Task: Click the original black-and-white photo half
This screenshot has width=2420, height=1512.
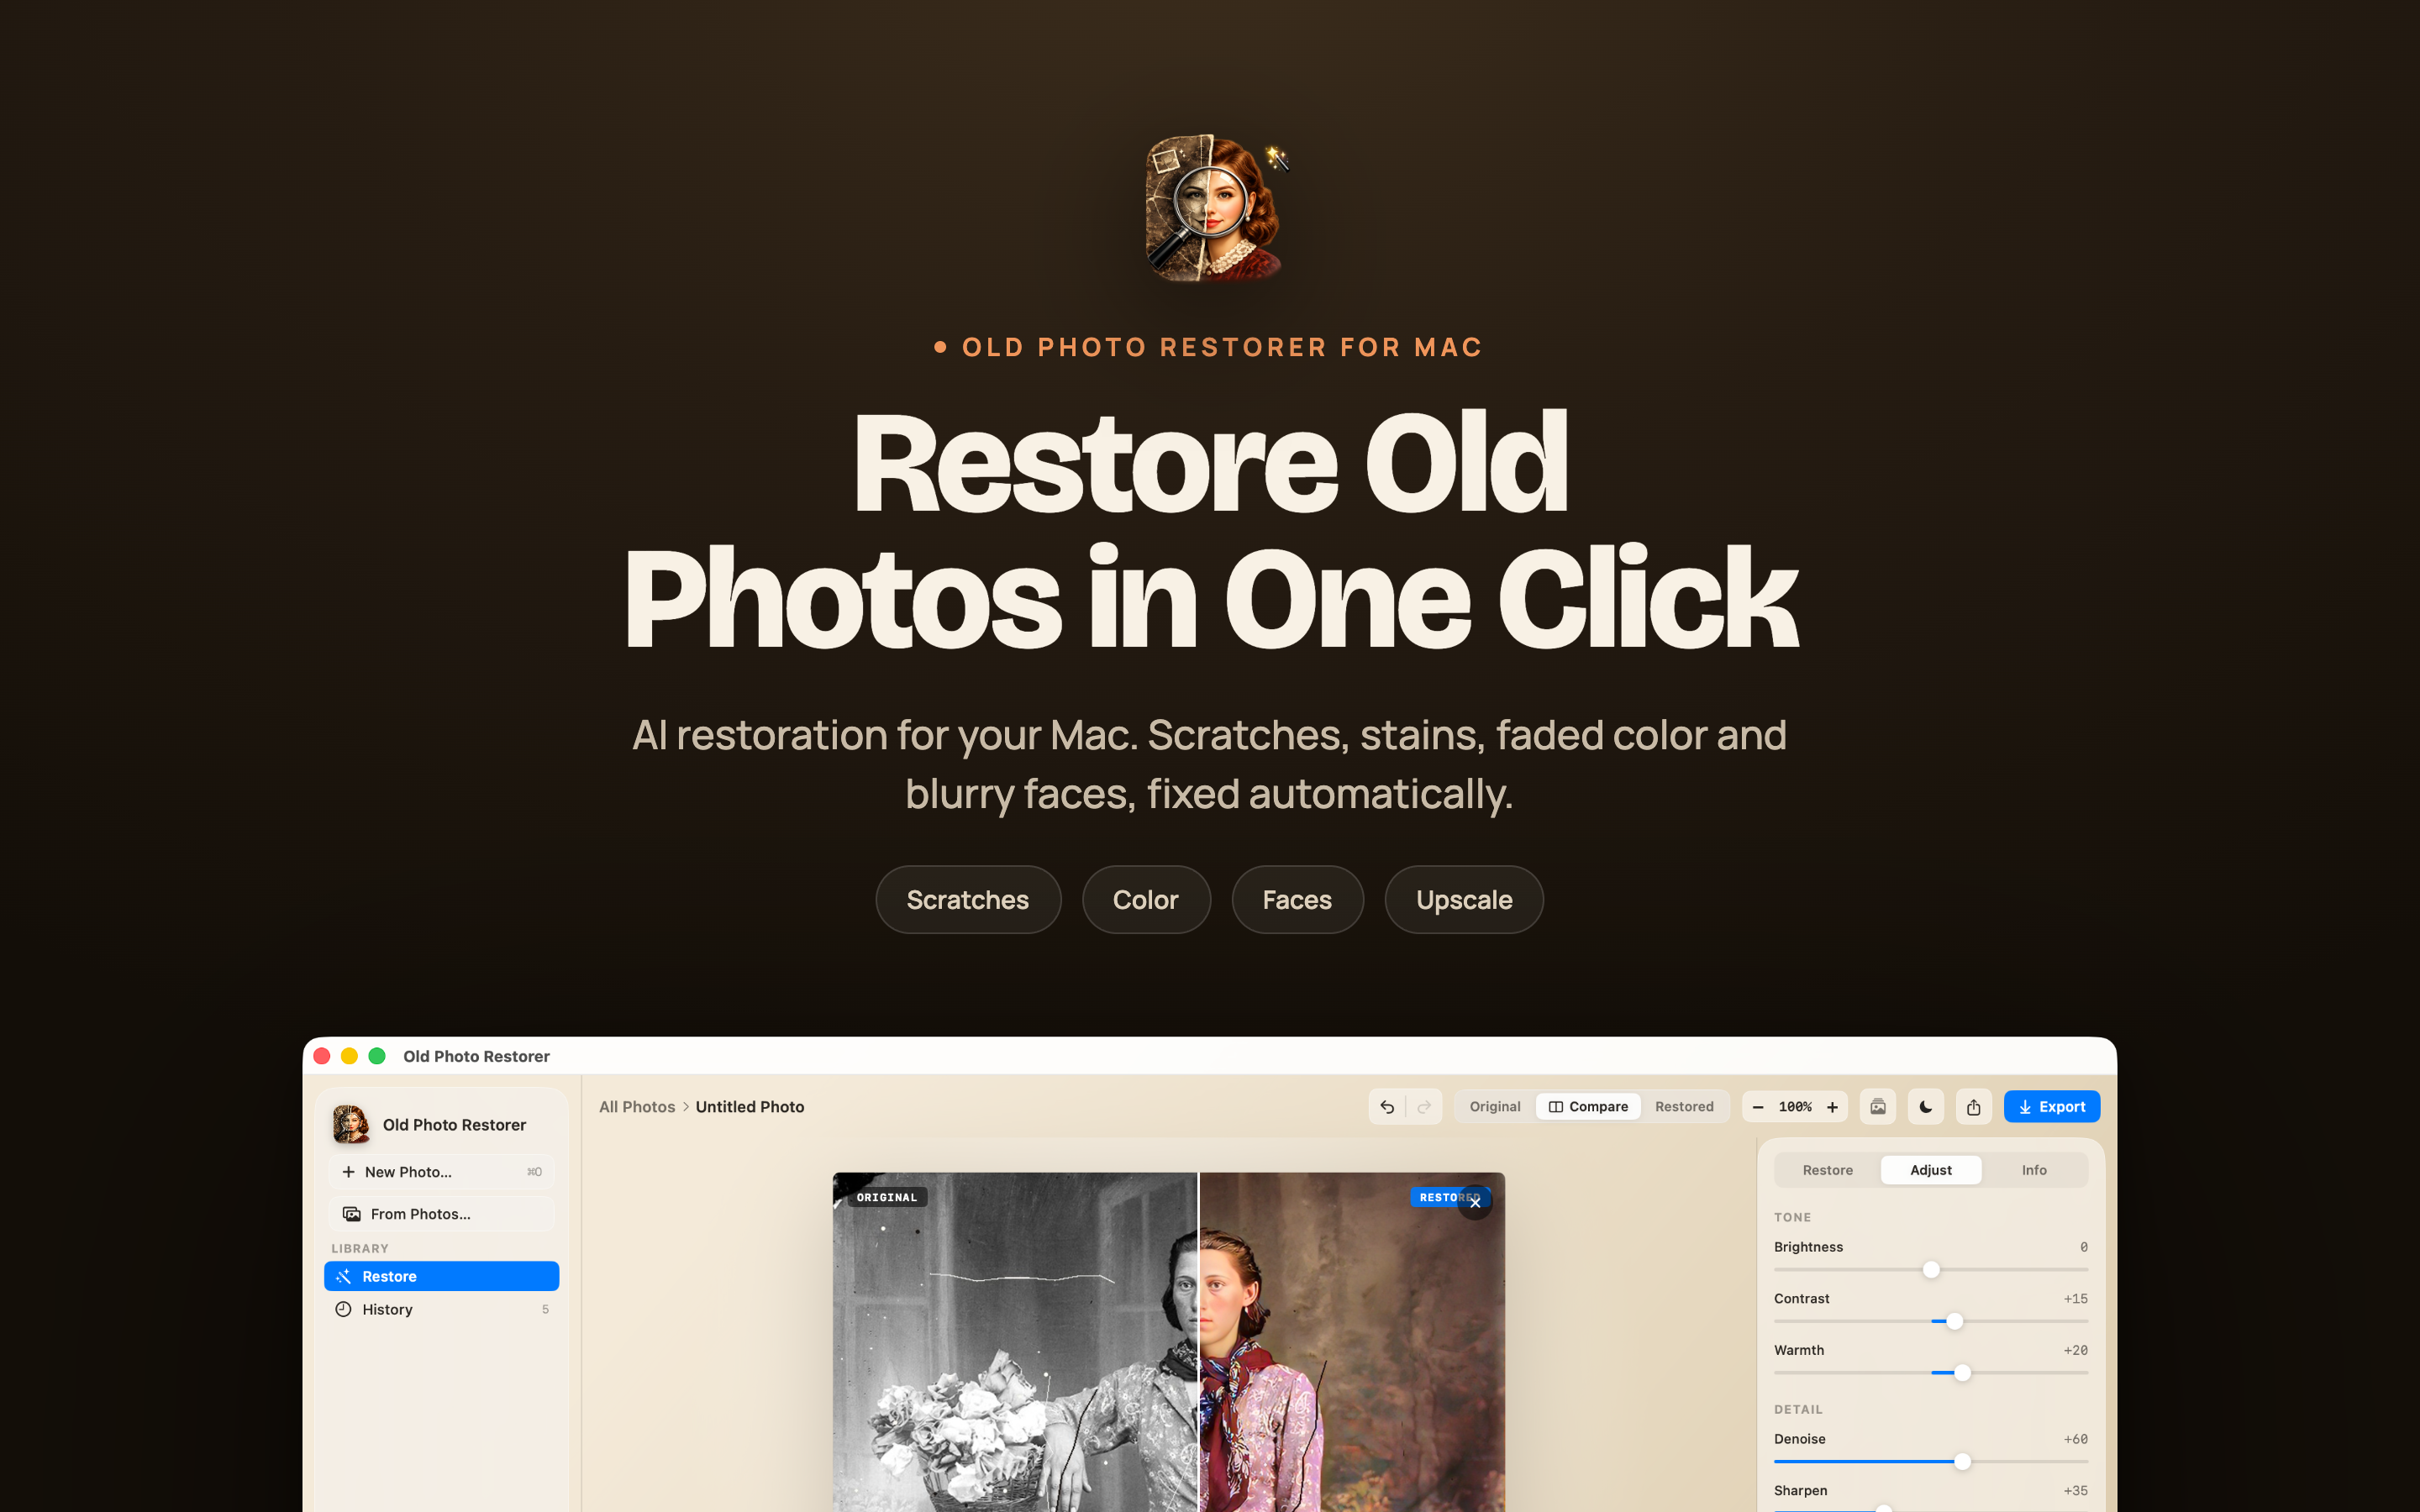Action: coord(1015,1342)
